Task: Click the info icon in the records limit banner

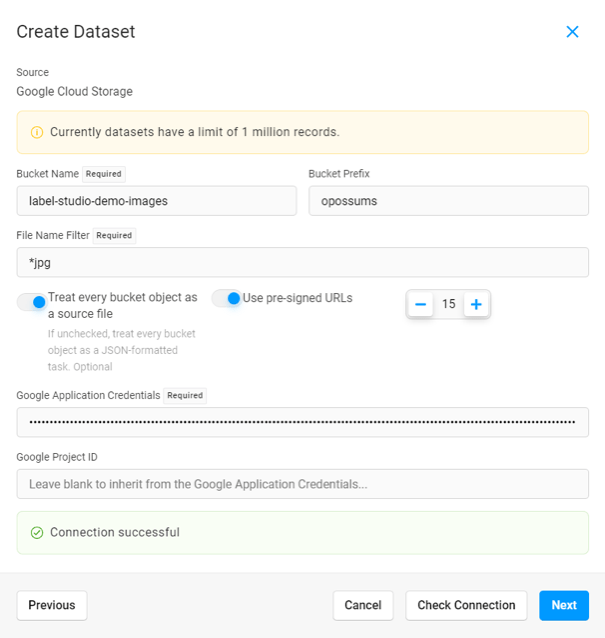Action: [37, 132]
